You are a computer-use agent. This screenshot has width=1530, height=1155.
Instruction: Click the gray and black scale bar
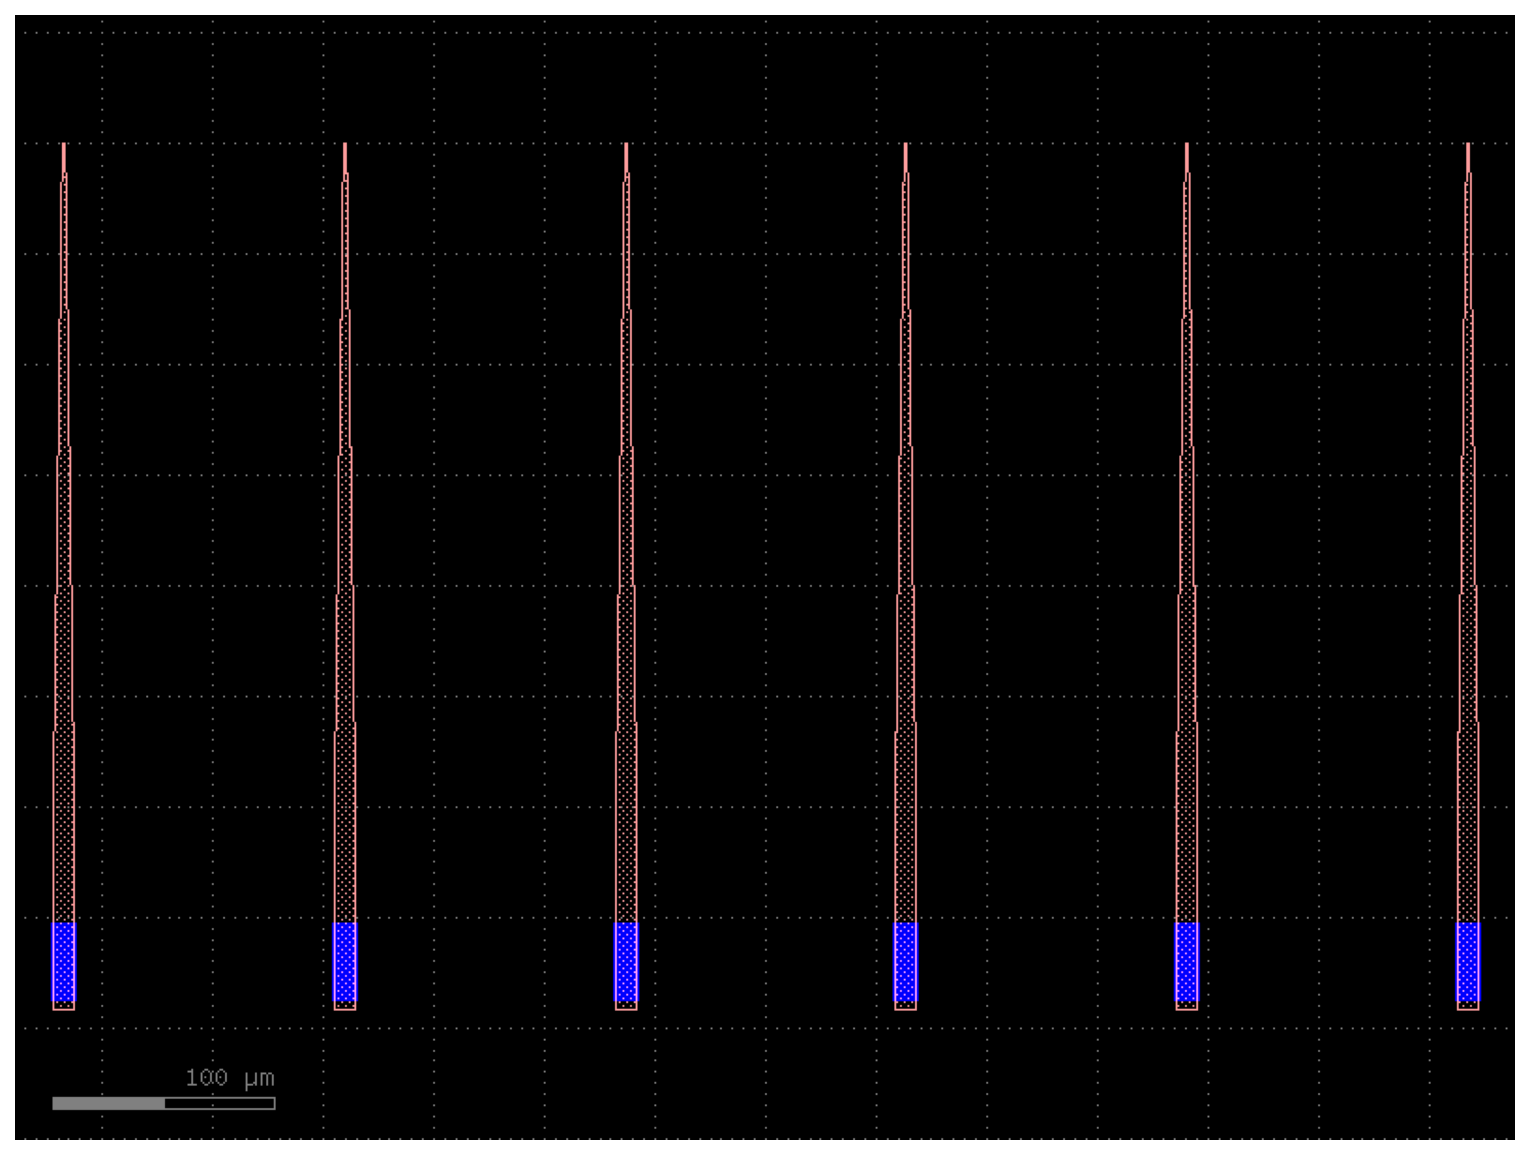[164, 1103]
